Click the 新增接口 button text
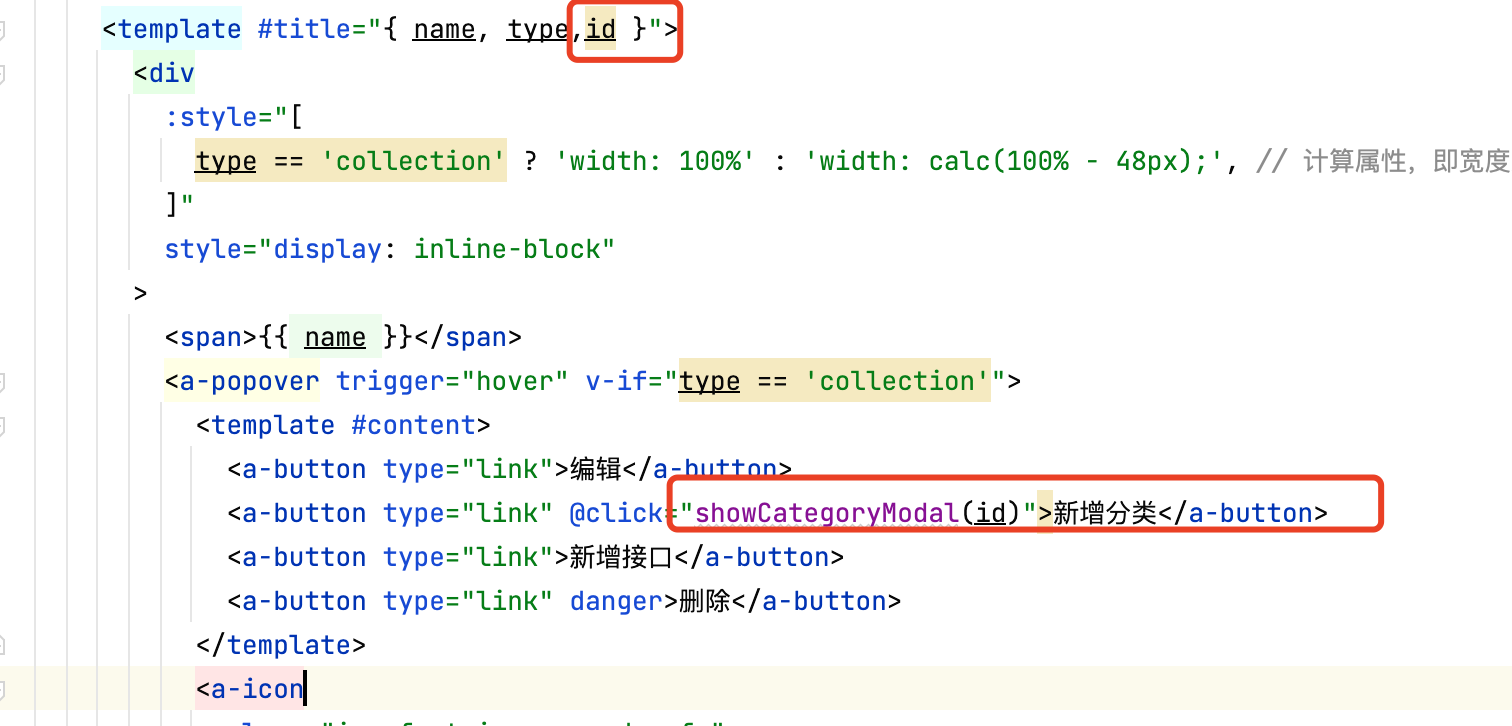 click(x=621, y=558)
